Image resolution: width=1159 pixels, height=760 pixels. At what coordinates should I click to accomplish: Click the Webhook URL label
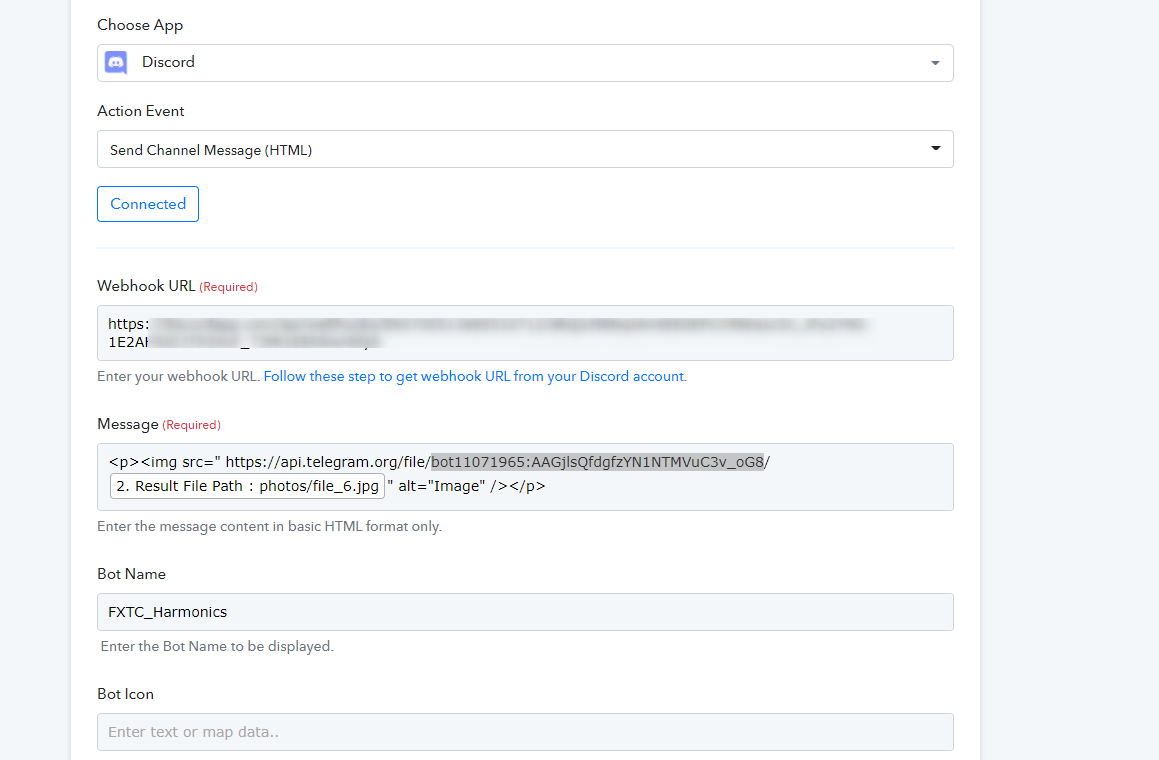146,286
